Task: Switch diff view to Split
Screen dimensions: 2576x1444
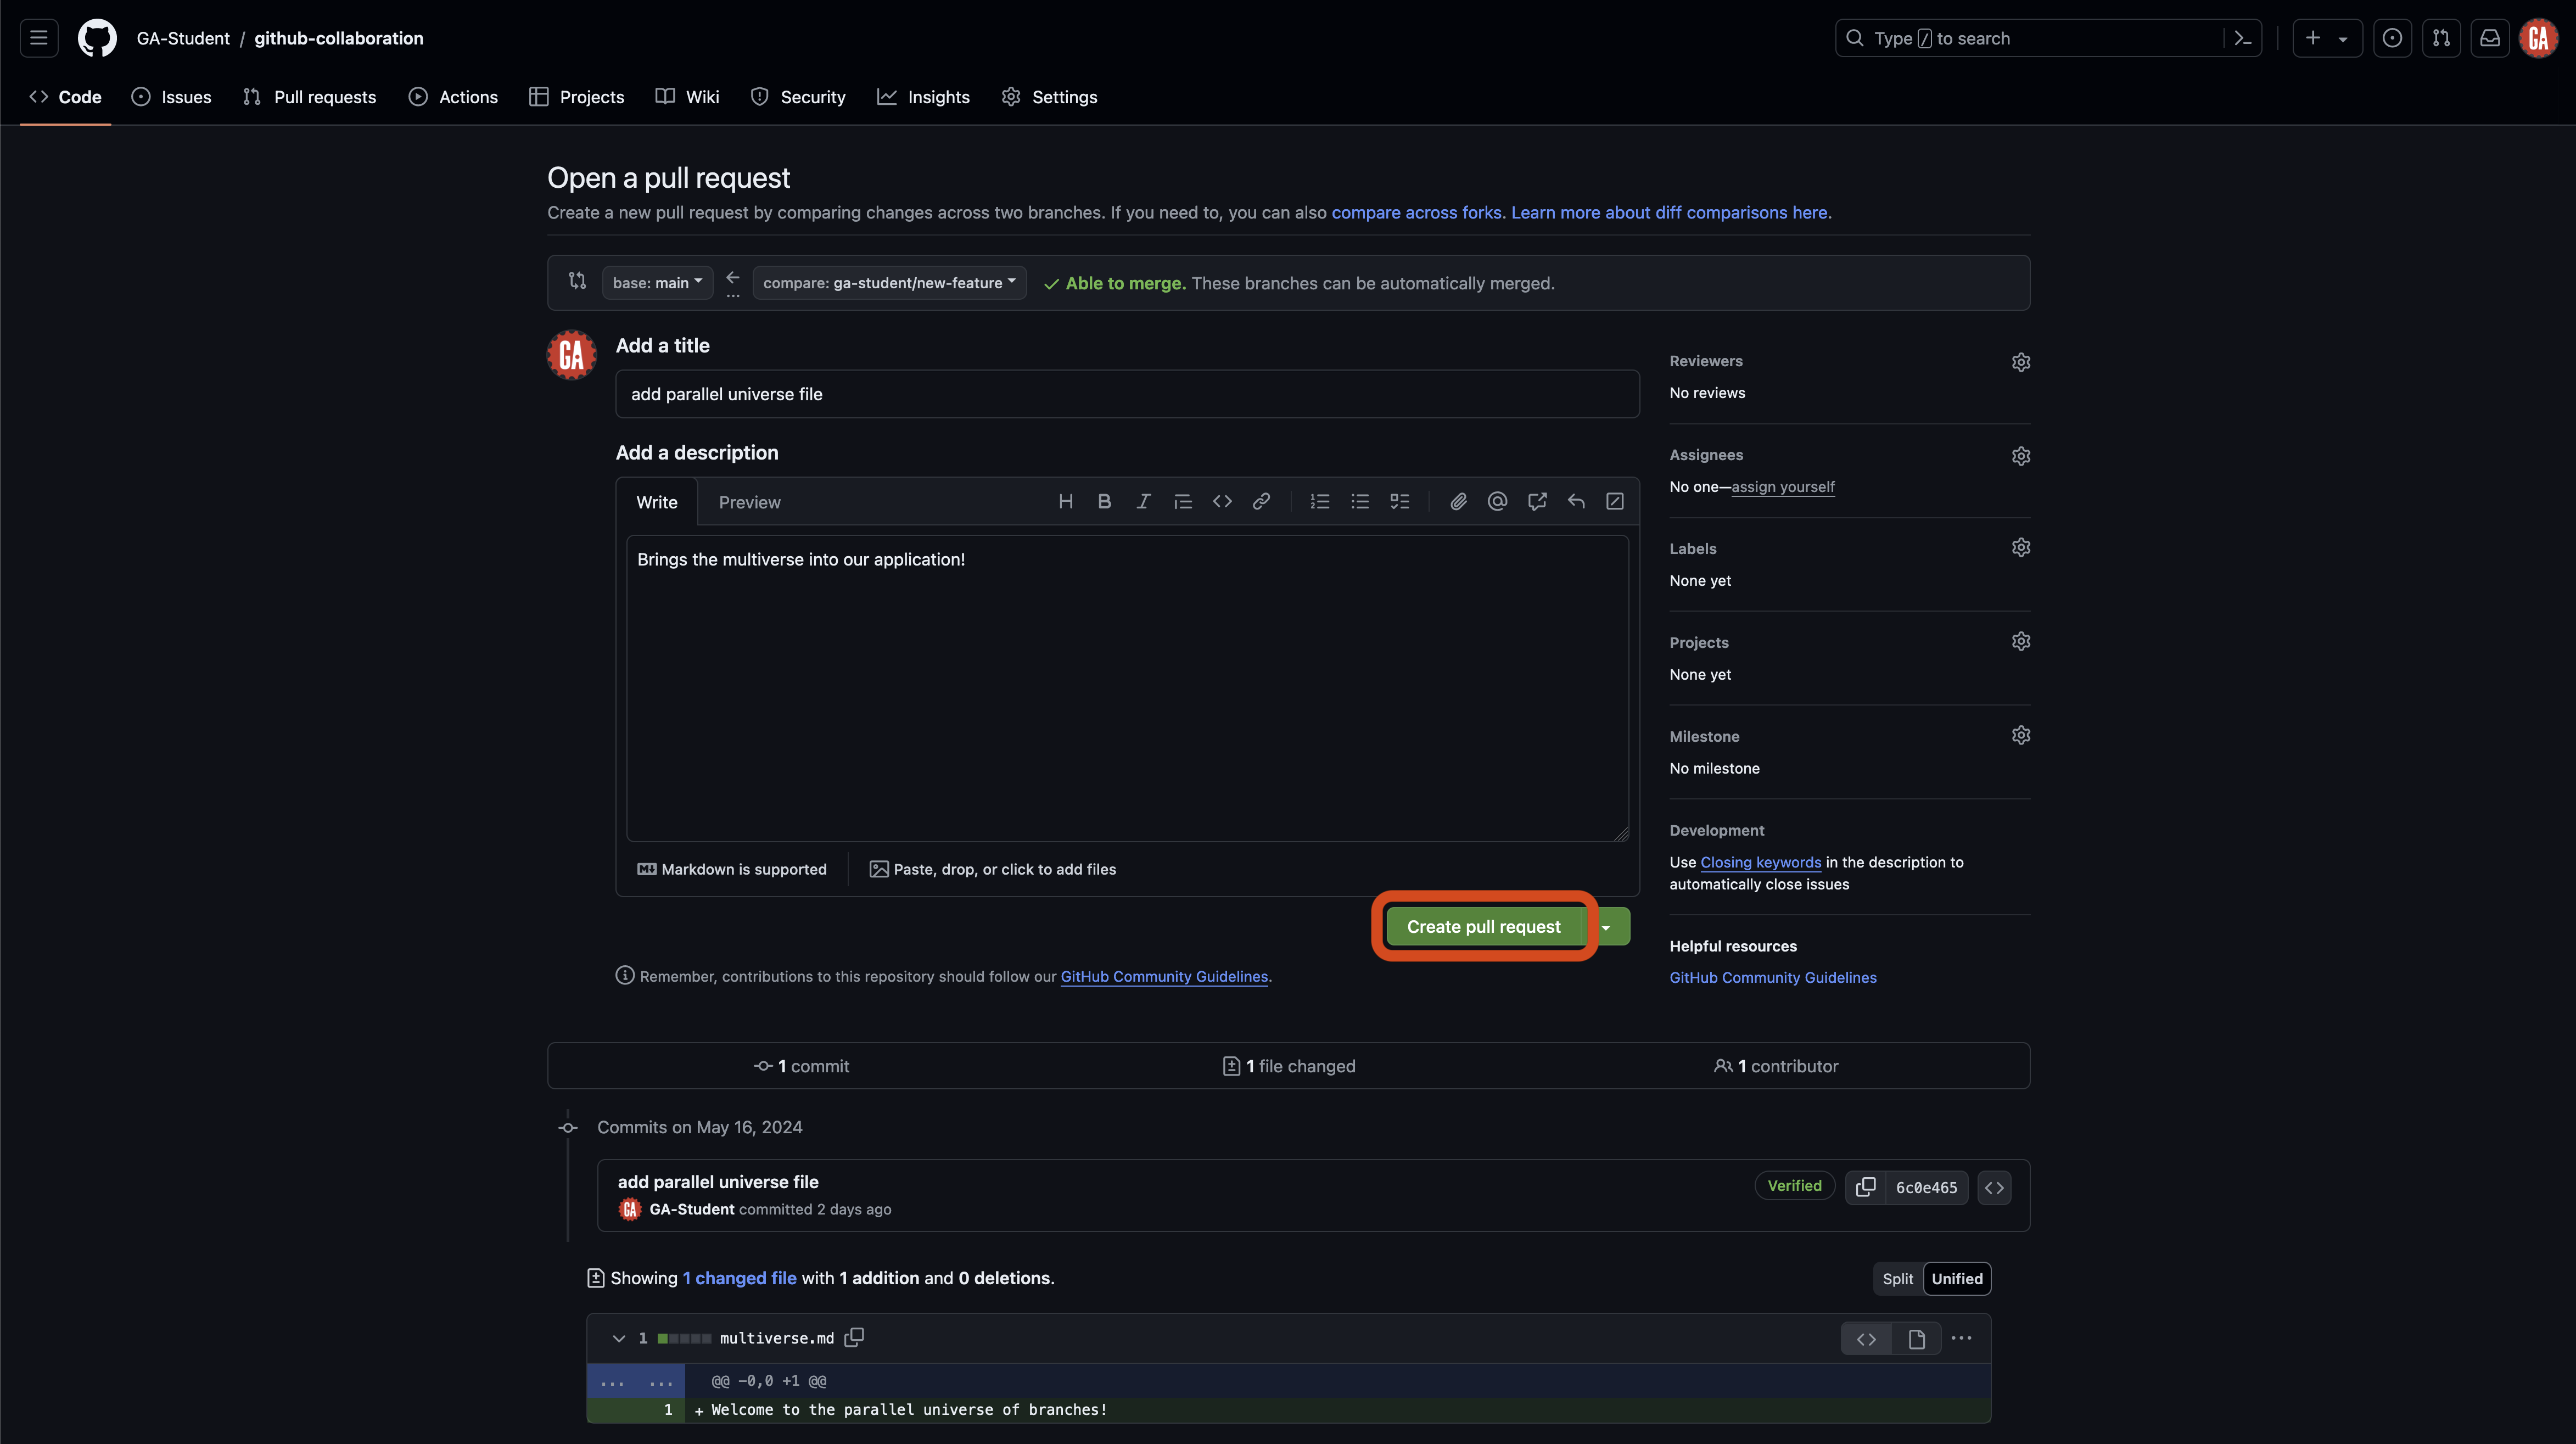Action: pyautogui.click(x=1897, y=1278)
